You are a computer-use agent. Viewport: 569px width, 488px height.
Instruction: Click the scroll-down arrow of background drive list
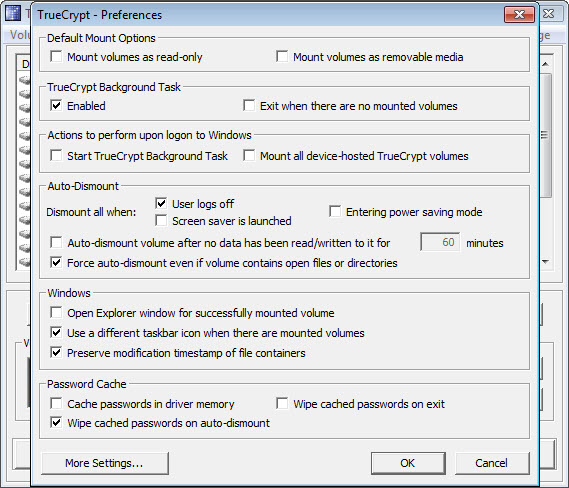(x=545, y=262)
